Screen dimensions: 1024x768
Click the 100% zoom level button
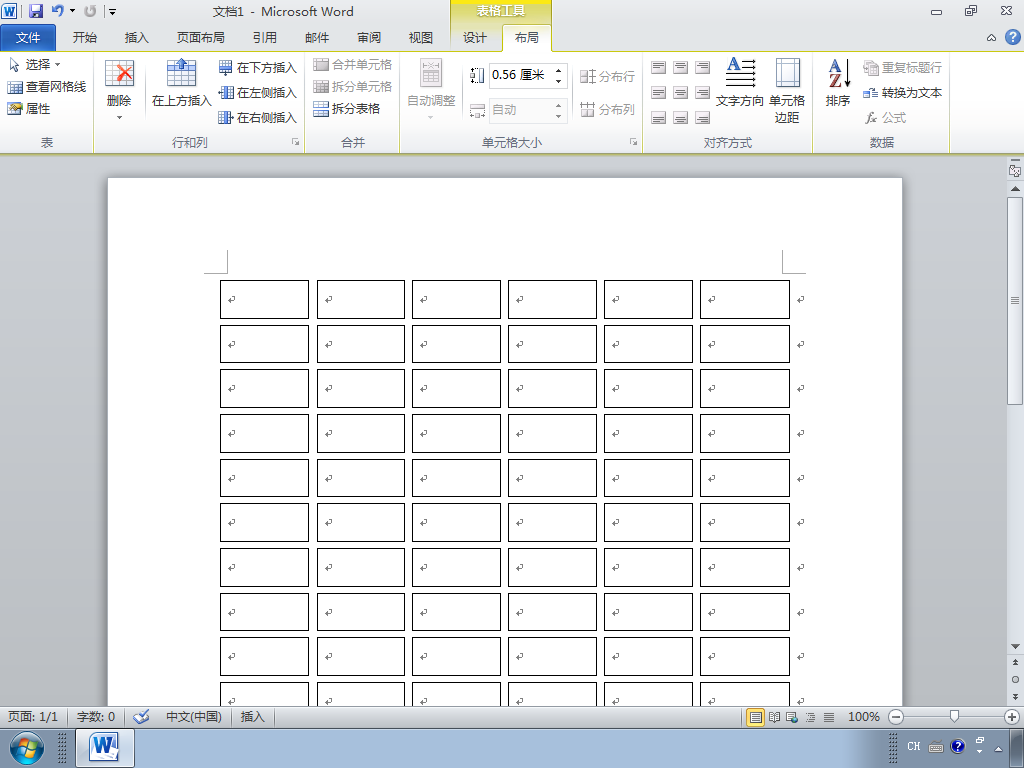[x=863, y=717]
